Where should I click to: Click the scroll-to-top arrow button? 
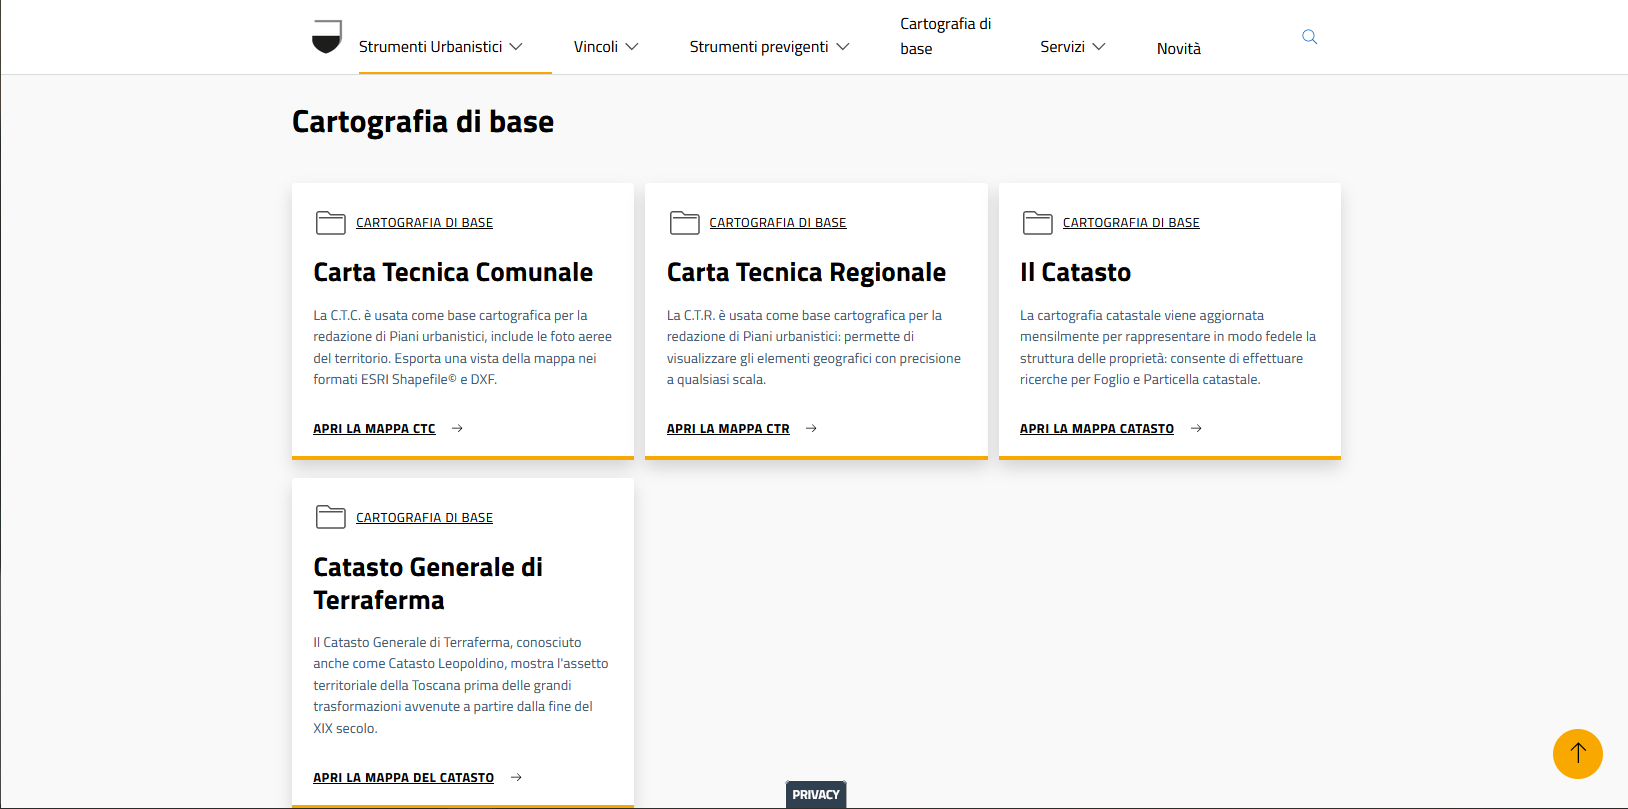click(1578, 754)
